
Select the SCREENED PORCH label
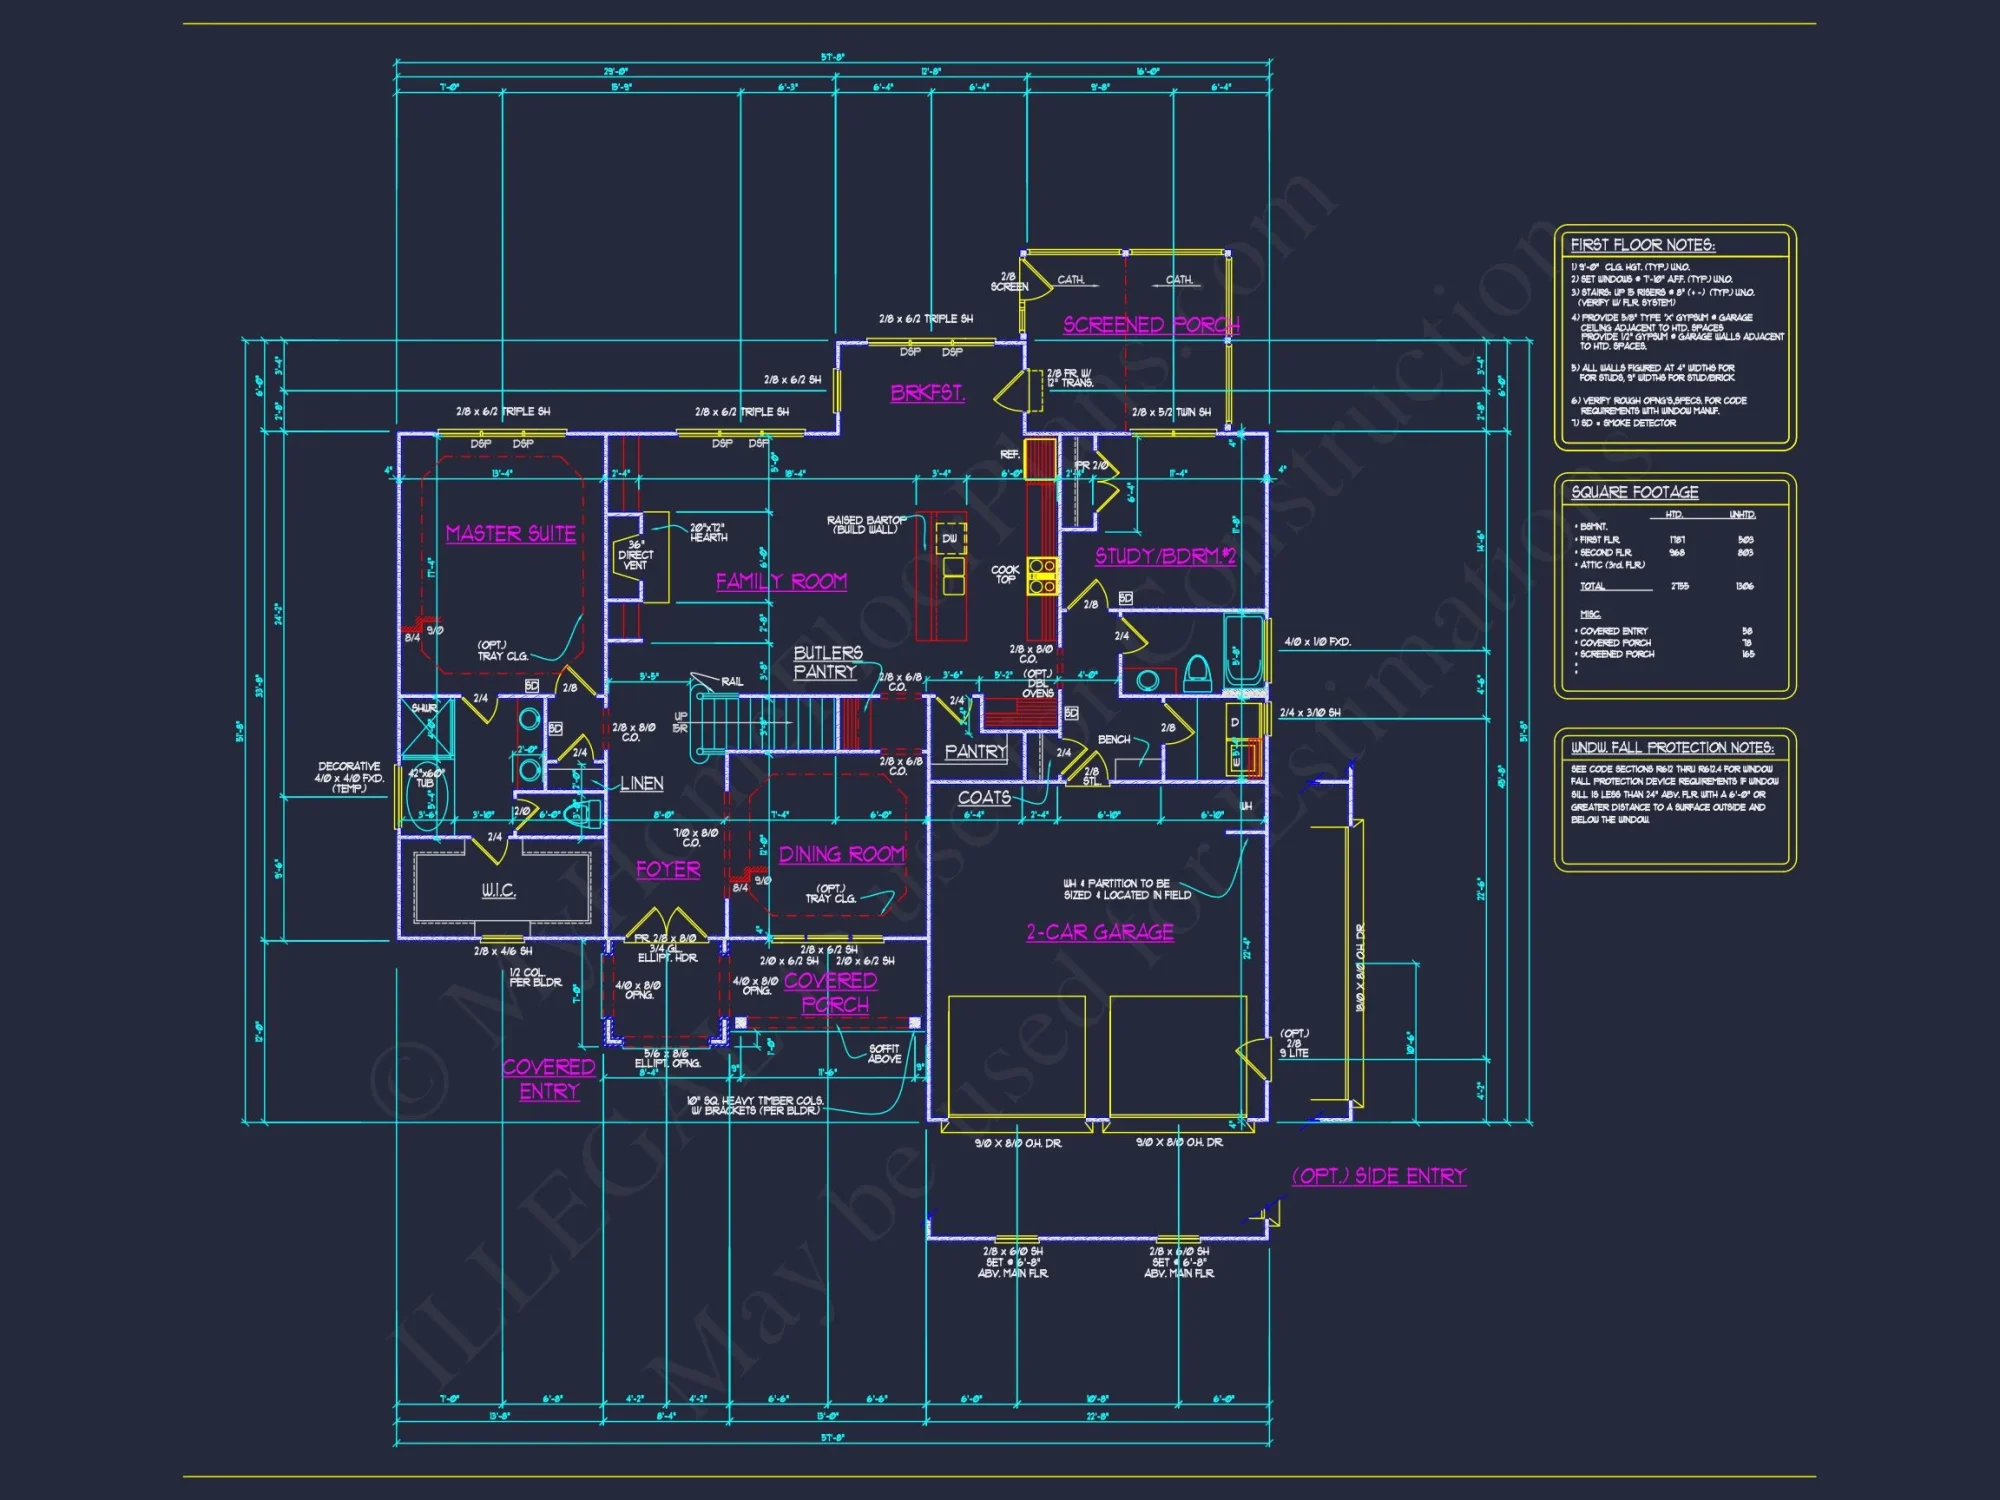click(x=1148, y=325)
